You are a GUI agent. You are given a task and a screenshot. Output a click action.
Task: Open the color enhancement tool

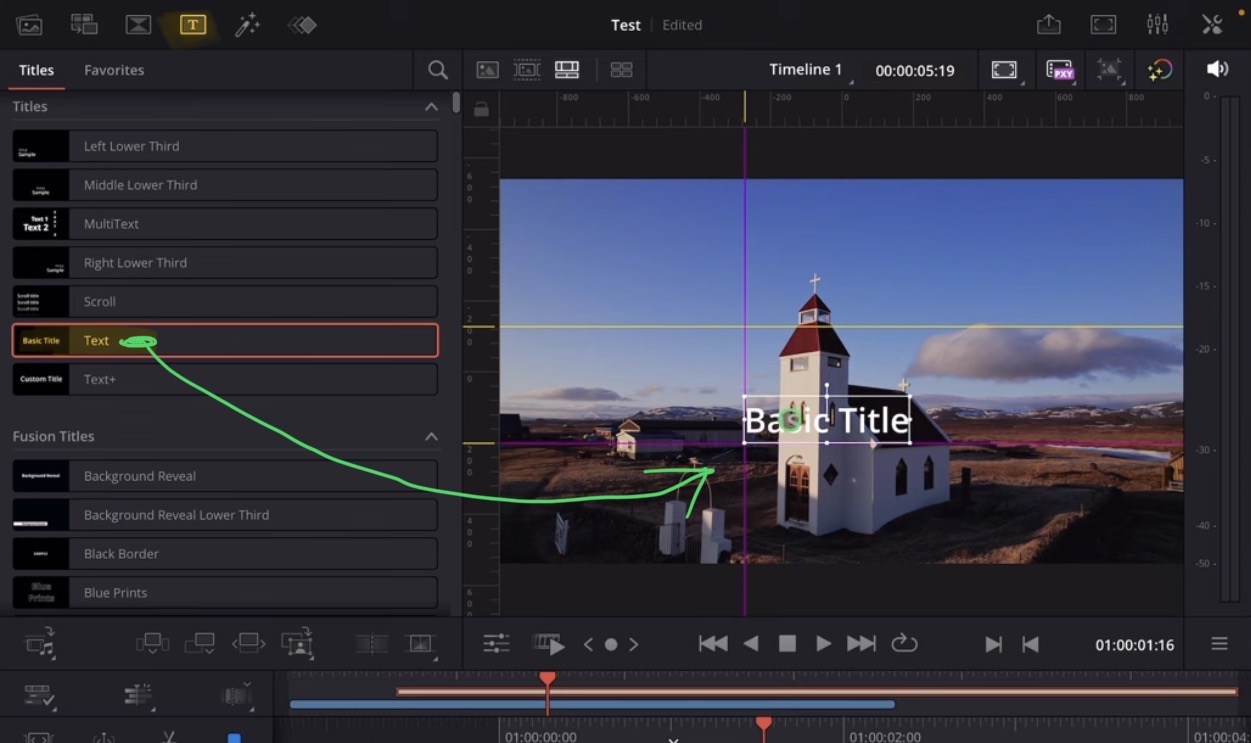(1160, 70)
